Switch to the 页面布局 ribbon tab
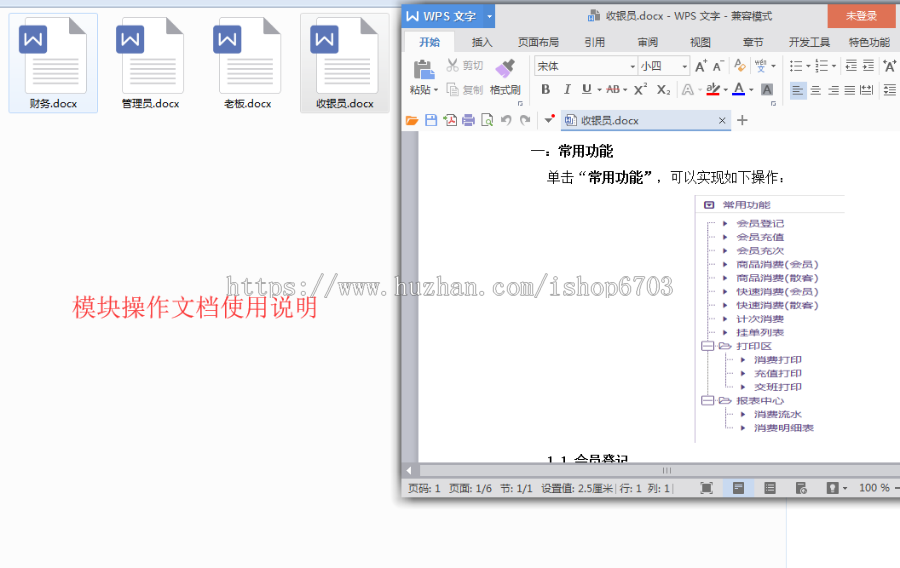The width and height of the screenshot is (900, 568). click(x=538, y=42)
